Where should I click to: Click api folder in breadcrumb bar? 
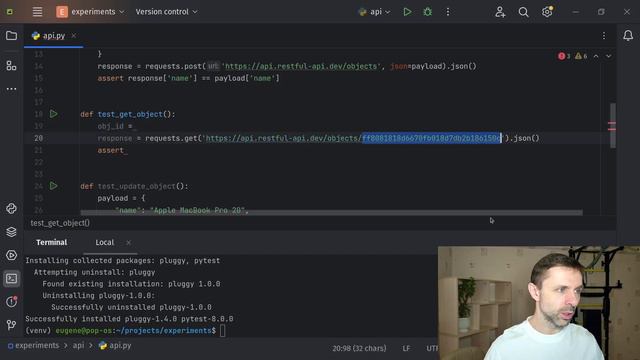[x=78, y=345]
